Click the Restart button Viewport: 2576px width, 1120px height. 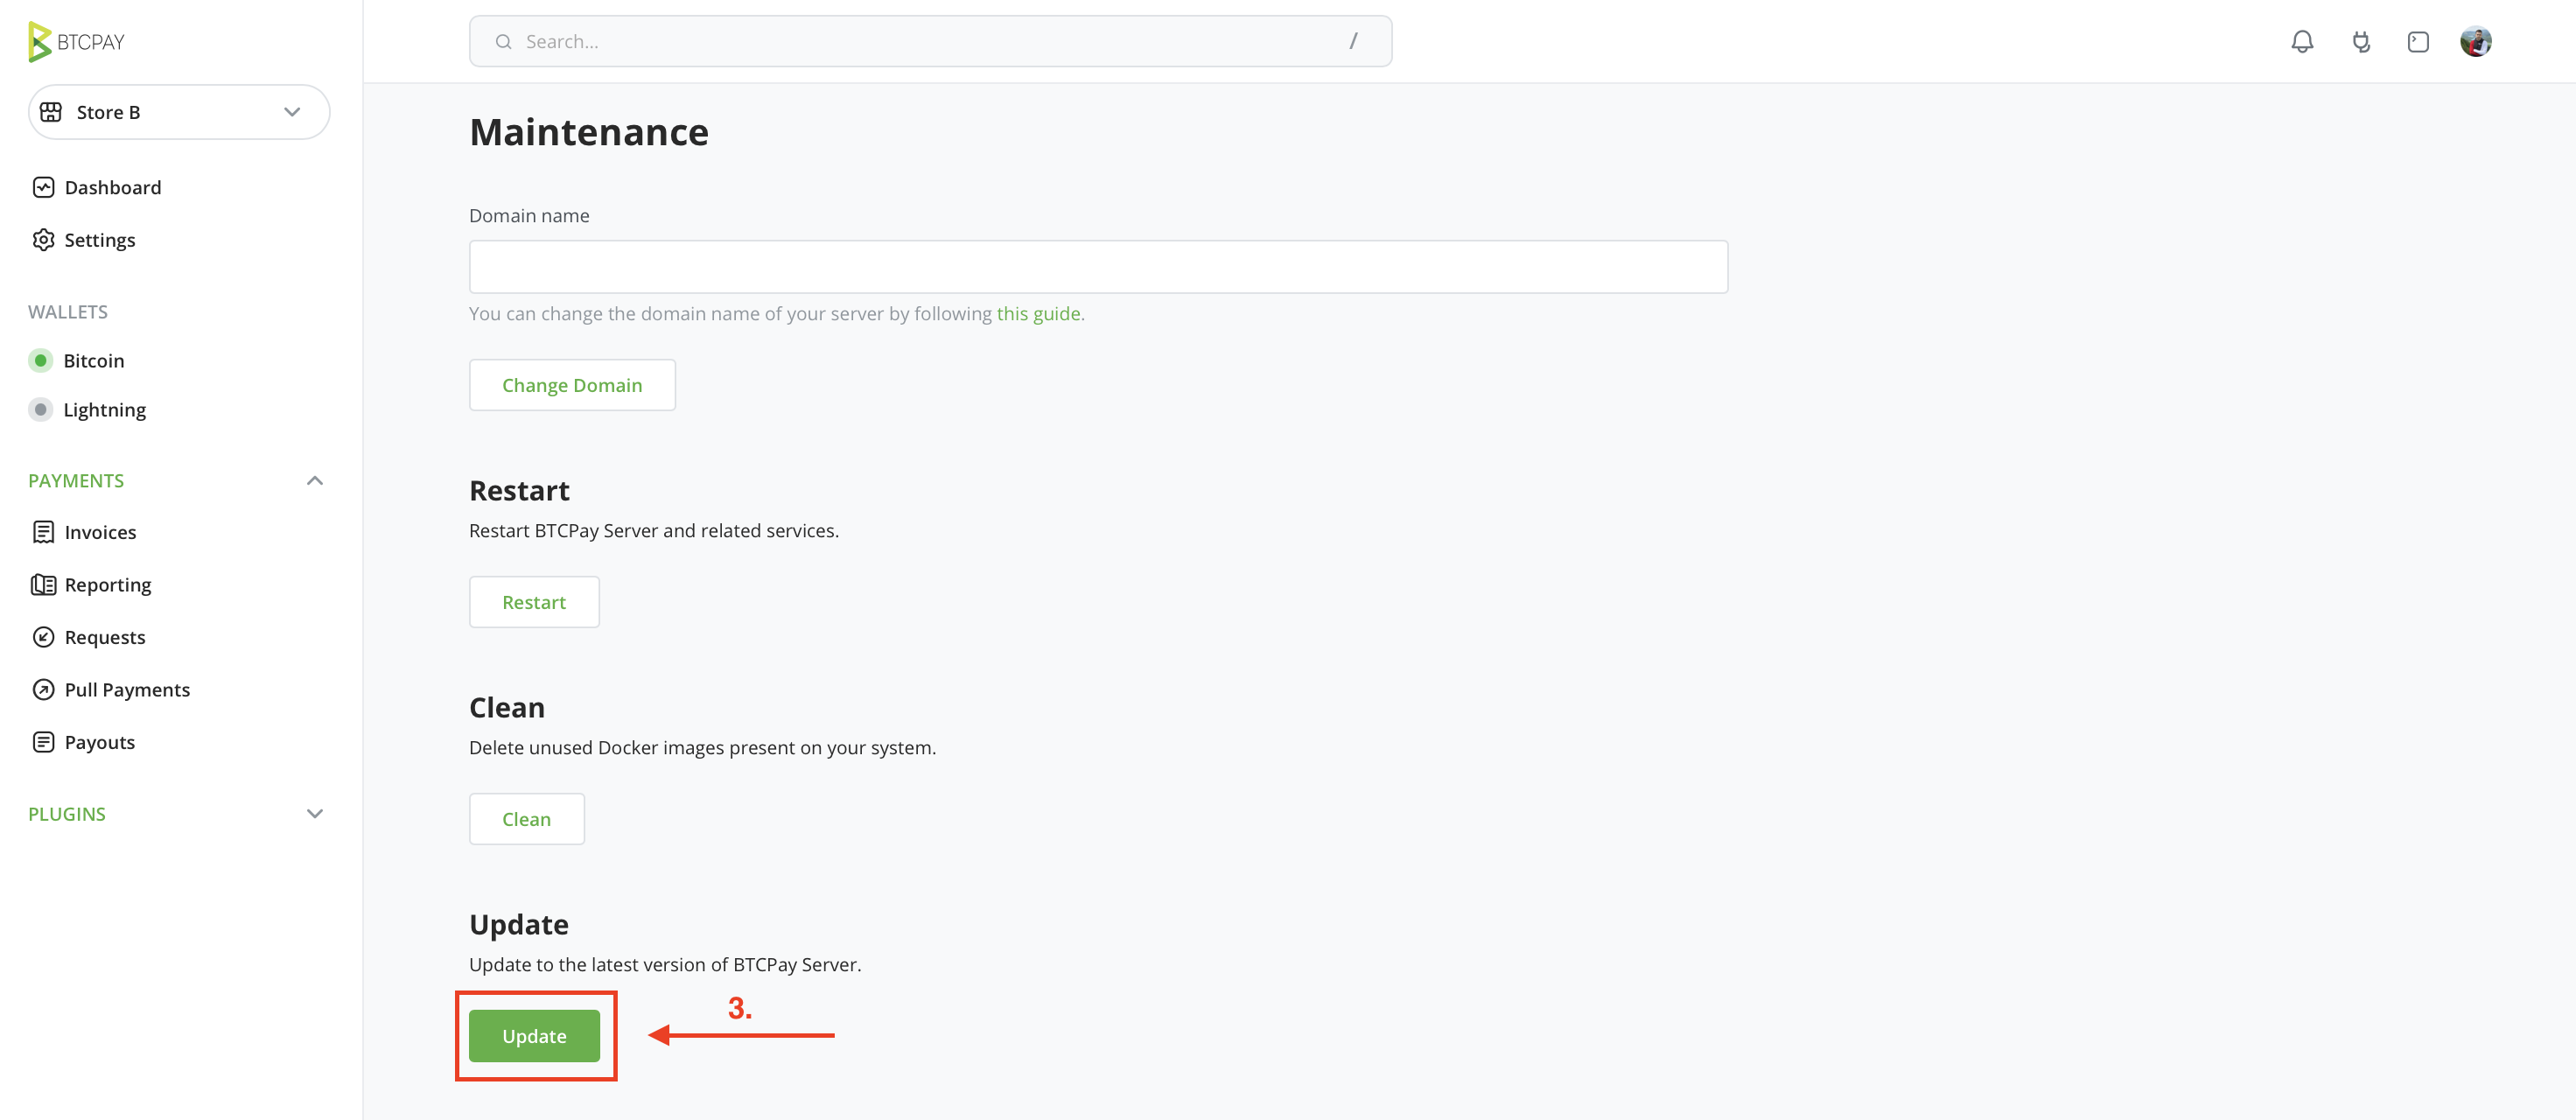[534, 602]
